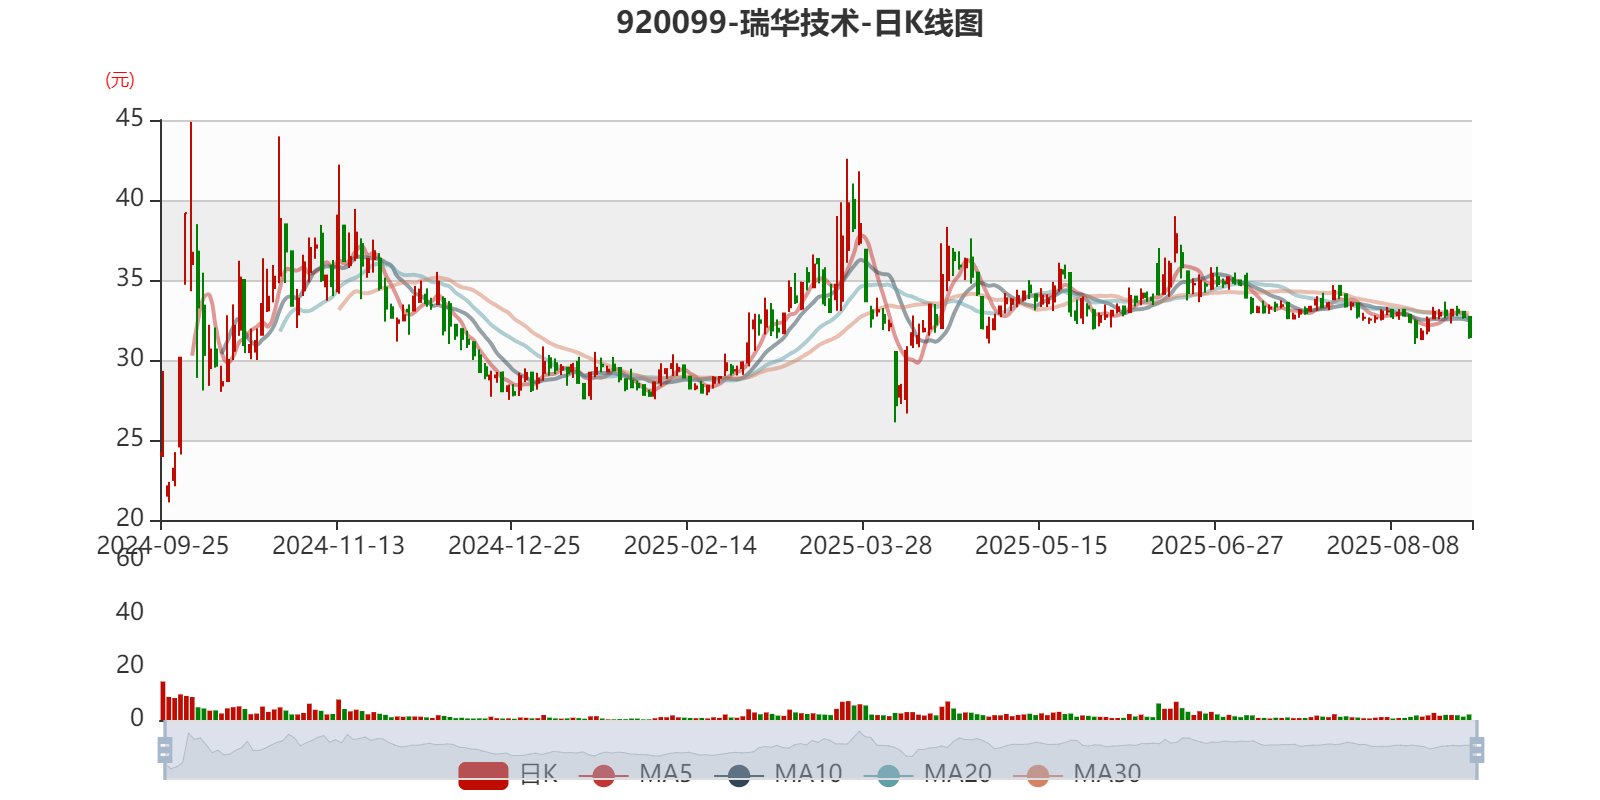This screenshot has height=800, width=1600.
Task: Click the 2024-12-25 date axis label
Action: tap(514, 545)
